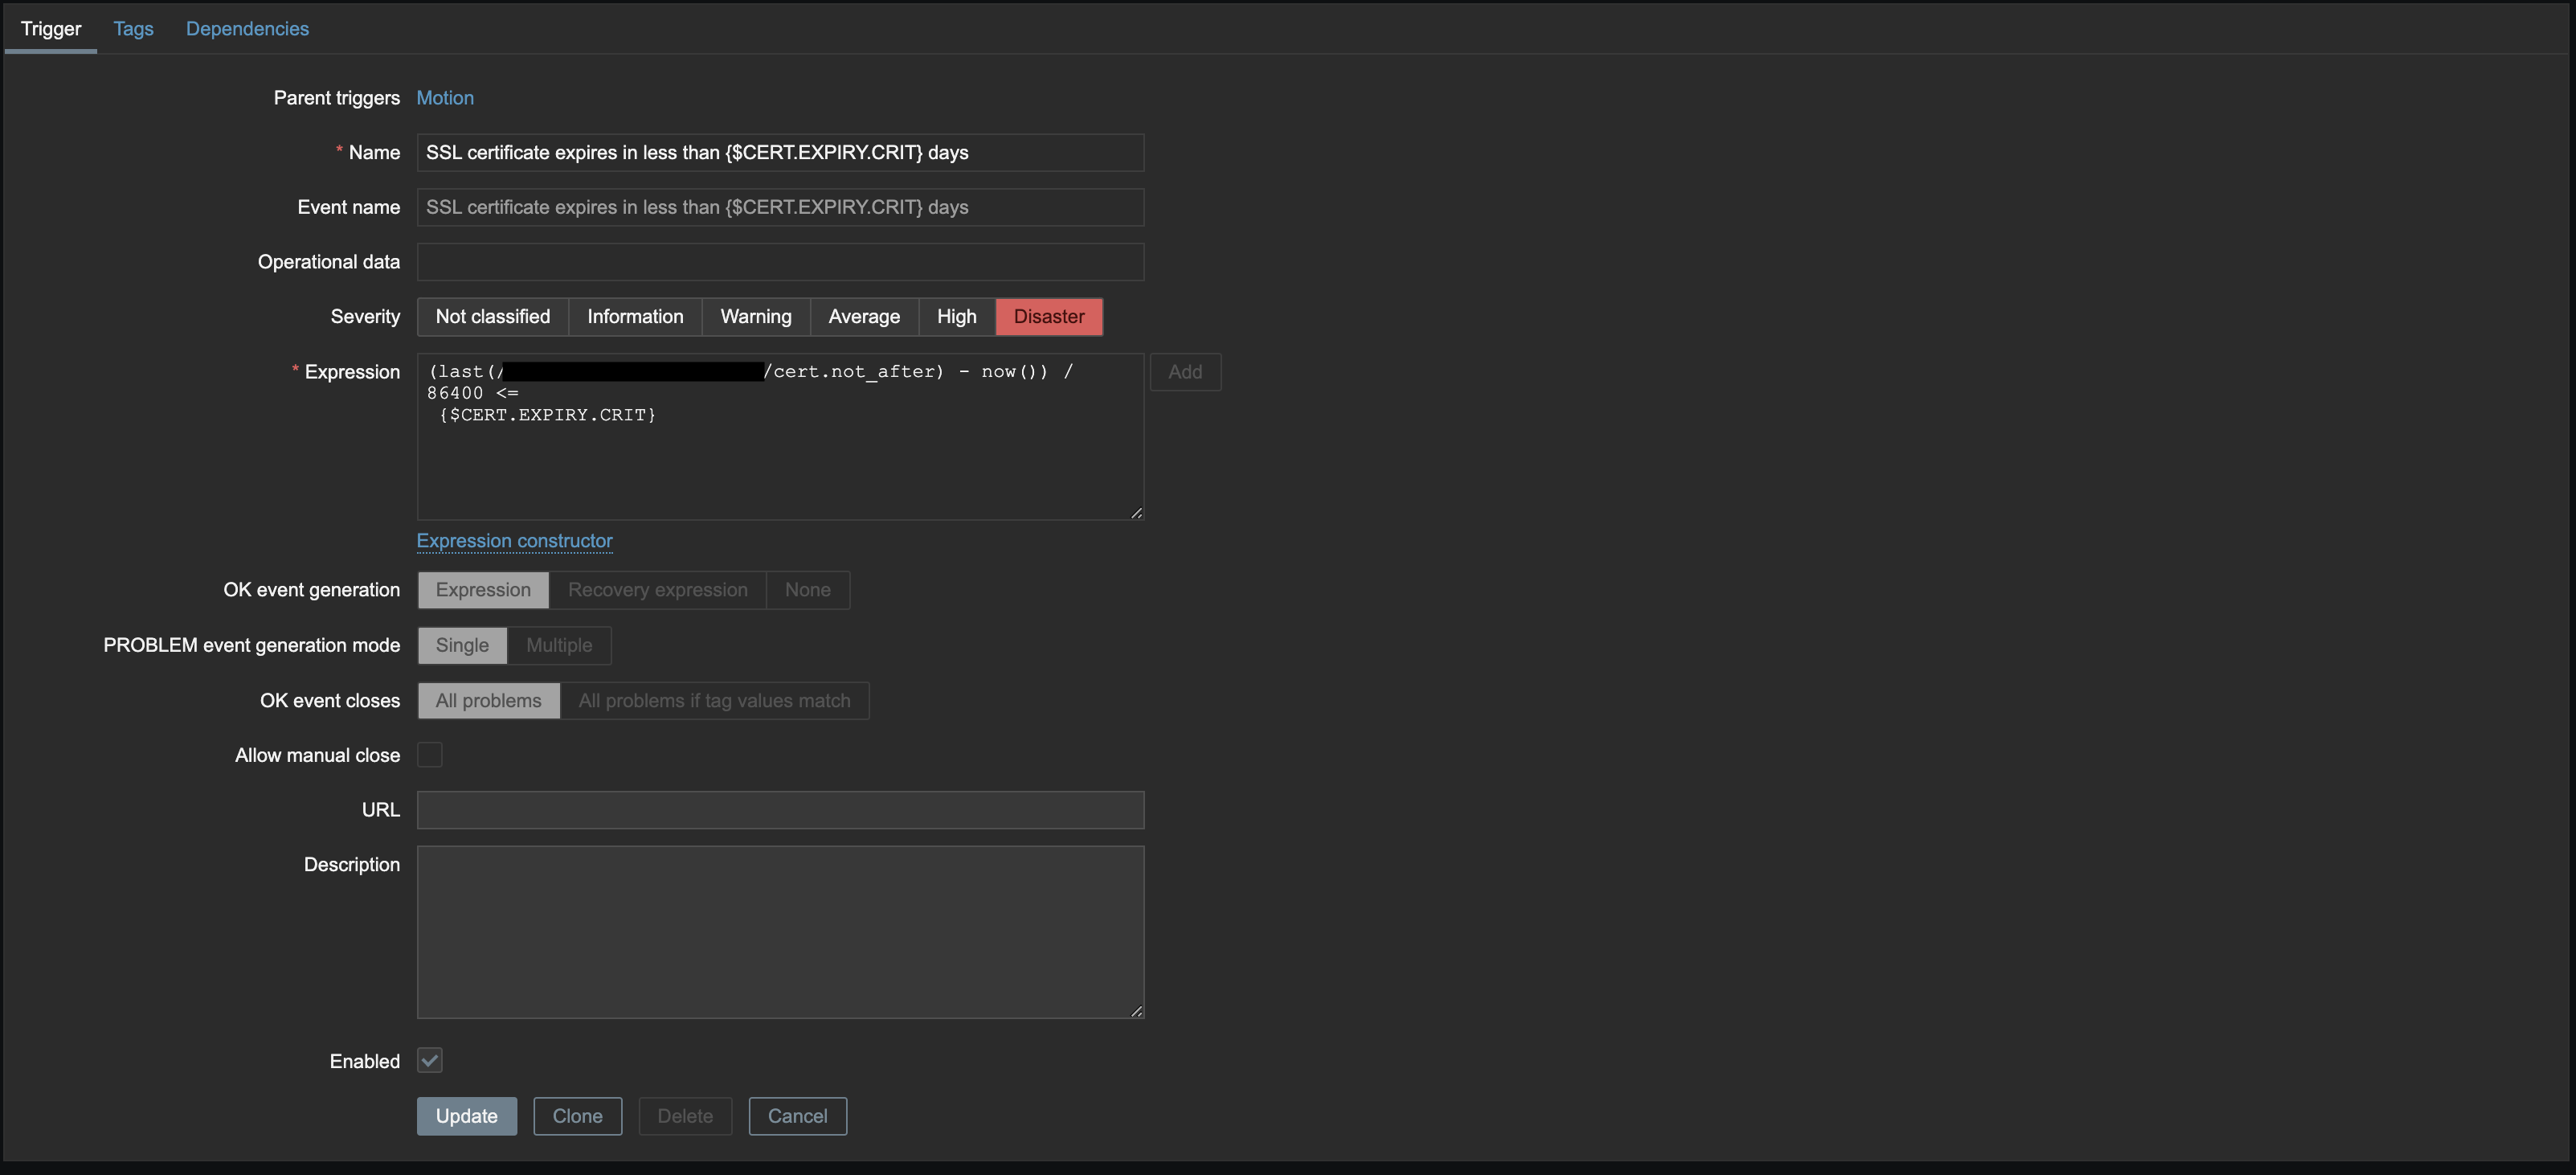This screenshot has width=2576, height=1175.
Task: Open the Dependencies tab
Action: coord(247,28)
